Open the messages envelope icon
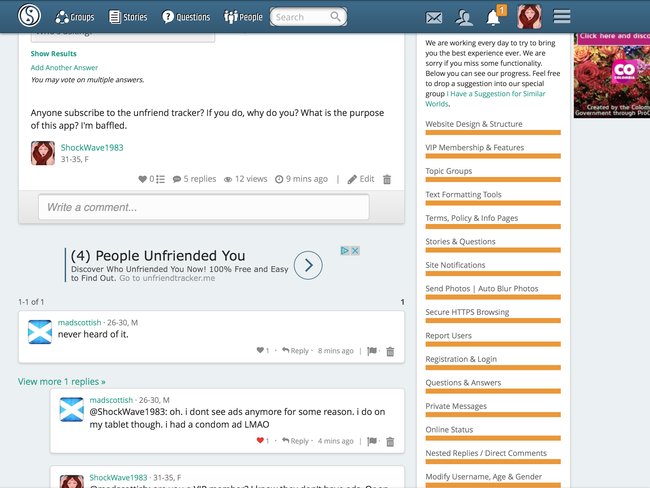Screen dimensions: 650x488 434,17
